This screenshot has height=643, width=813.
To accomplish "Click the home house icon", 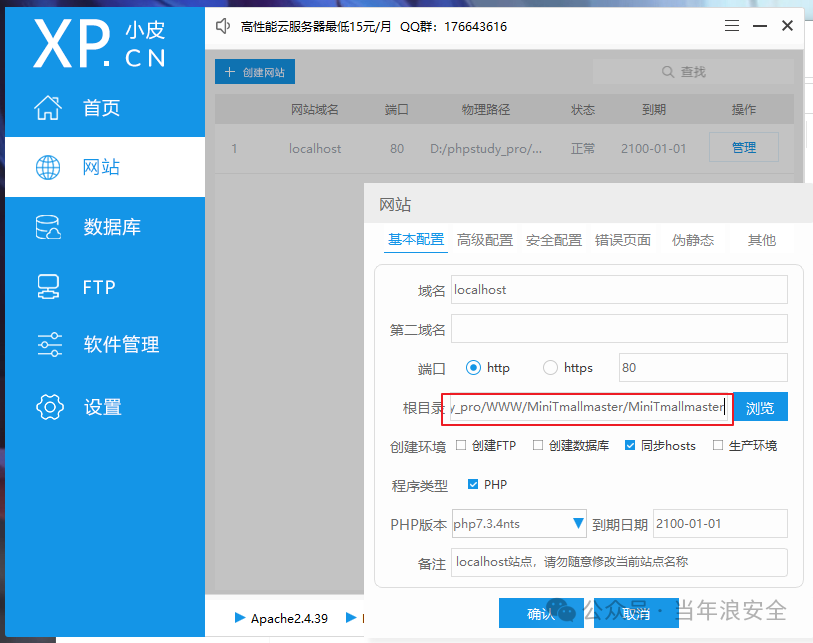I will pyautogui.click(x=48, y=108).
